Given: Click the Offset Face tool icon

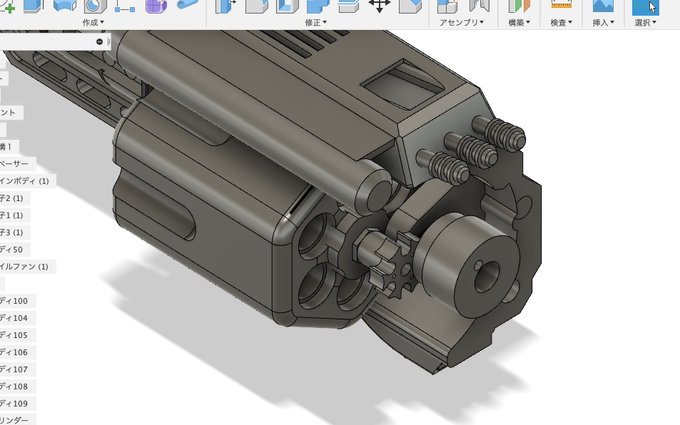Looking at the screenshot, I should 349,6.
